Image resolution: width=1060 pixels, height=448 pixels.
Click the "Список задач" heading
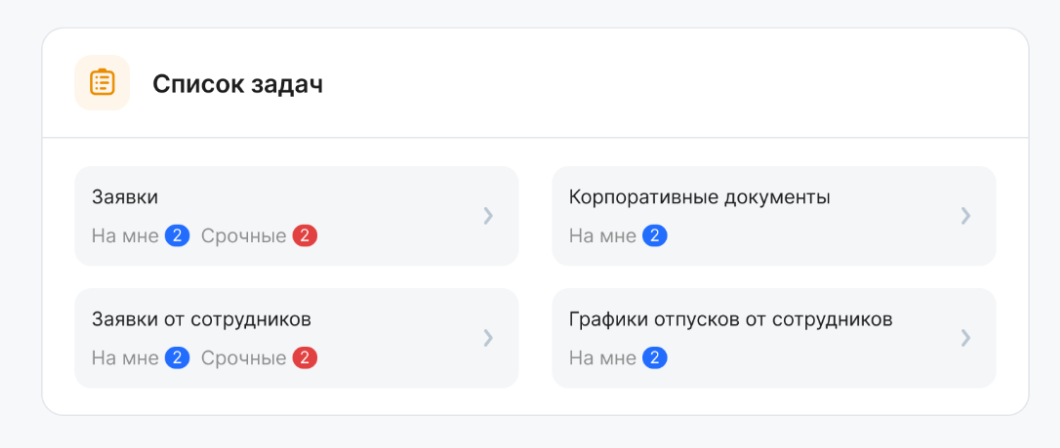[237, 84]
